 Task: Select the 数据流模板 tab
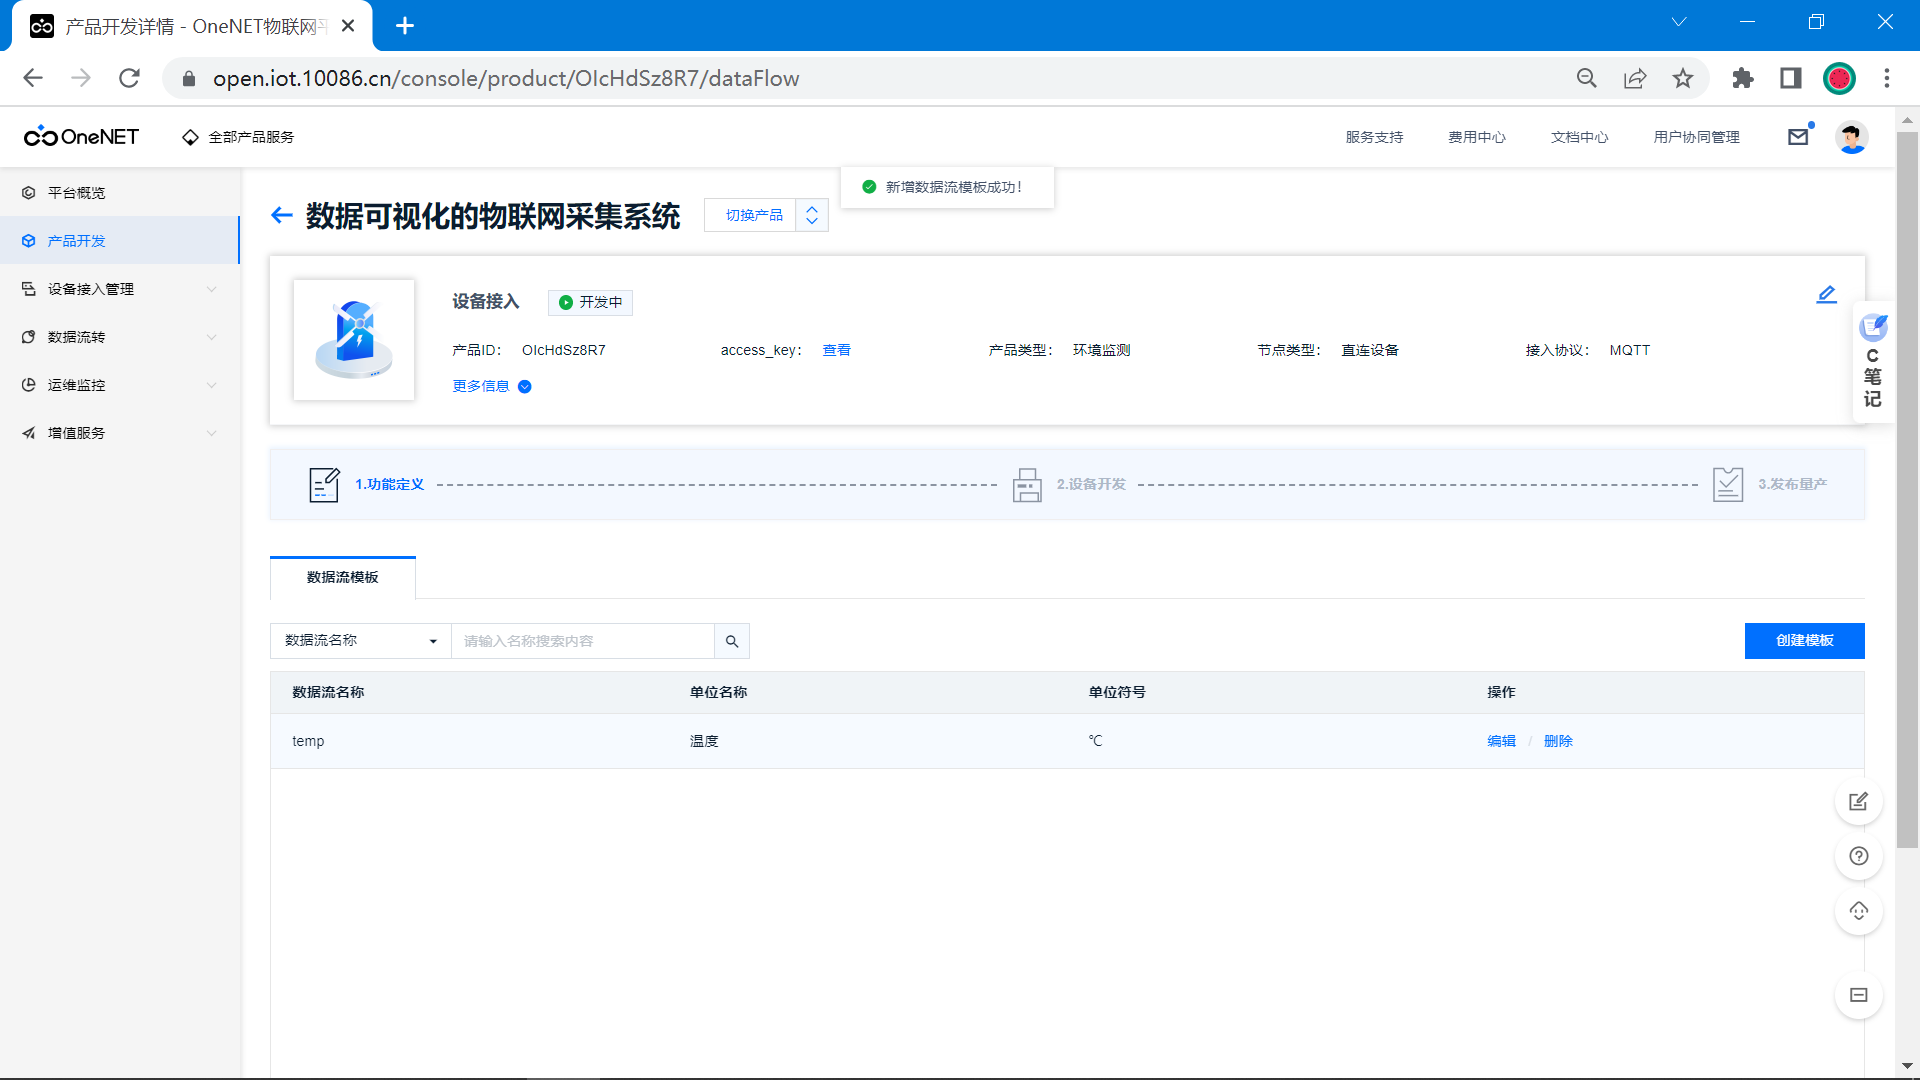pyautogui.click(x=342, y=577)
